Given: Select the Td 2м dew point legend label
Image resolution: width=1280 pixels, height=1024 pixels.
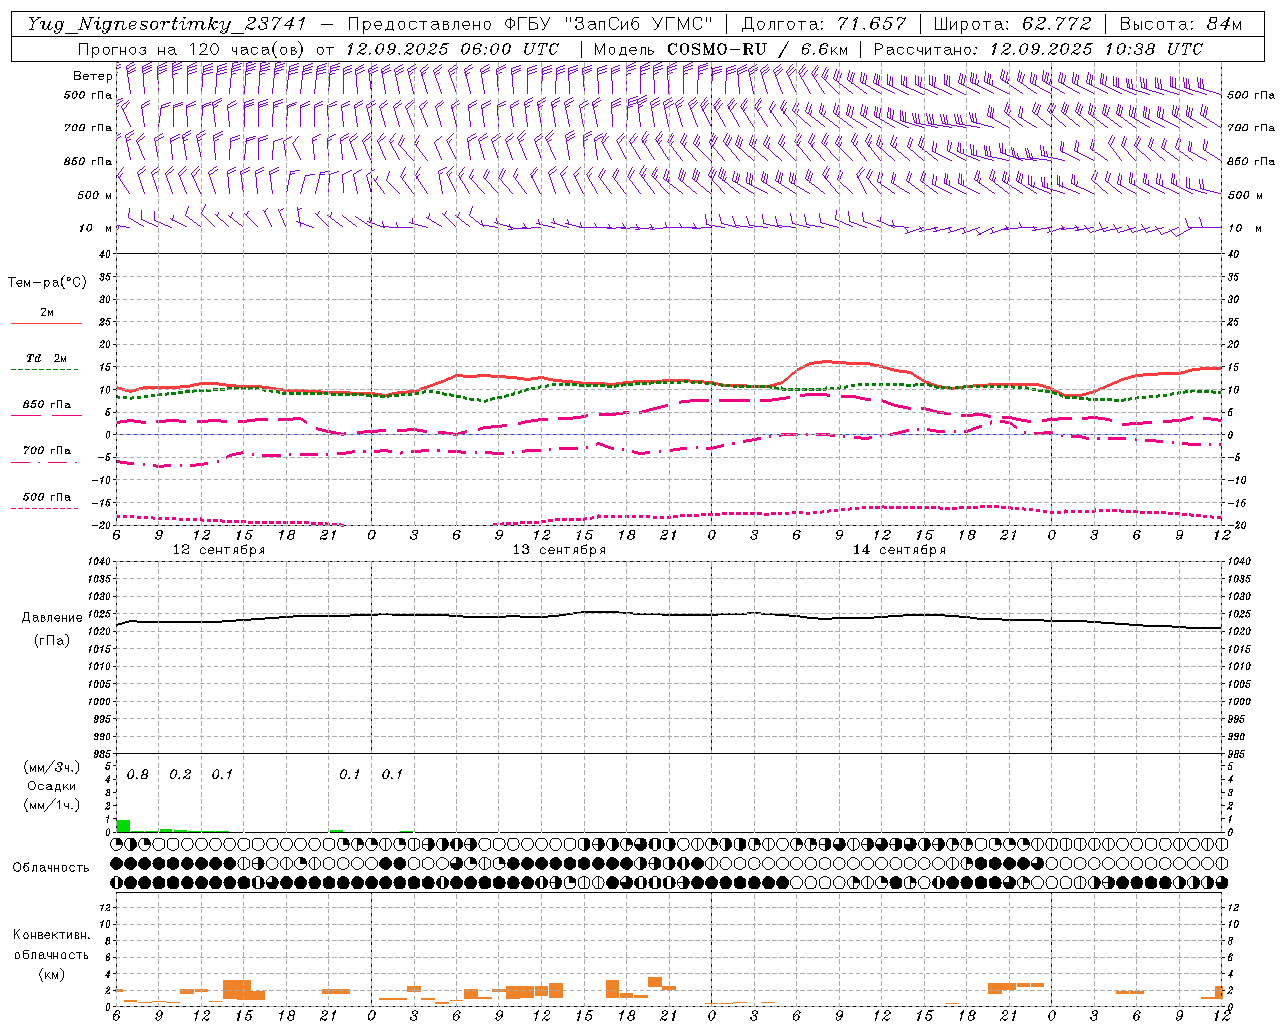Looking at the screenshot, I should [x=47, y=358].
